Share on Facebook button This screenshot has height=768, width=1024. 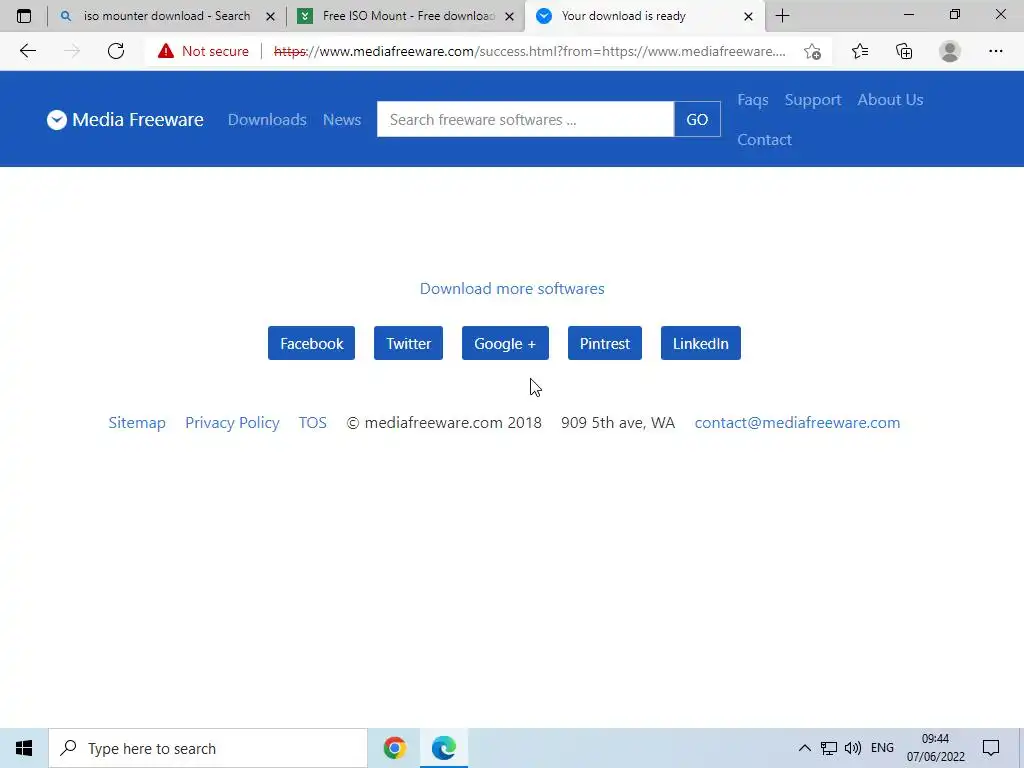click(312, 343)
